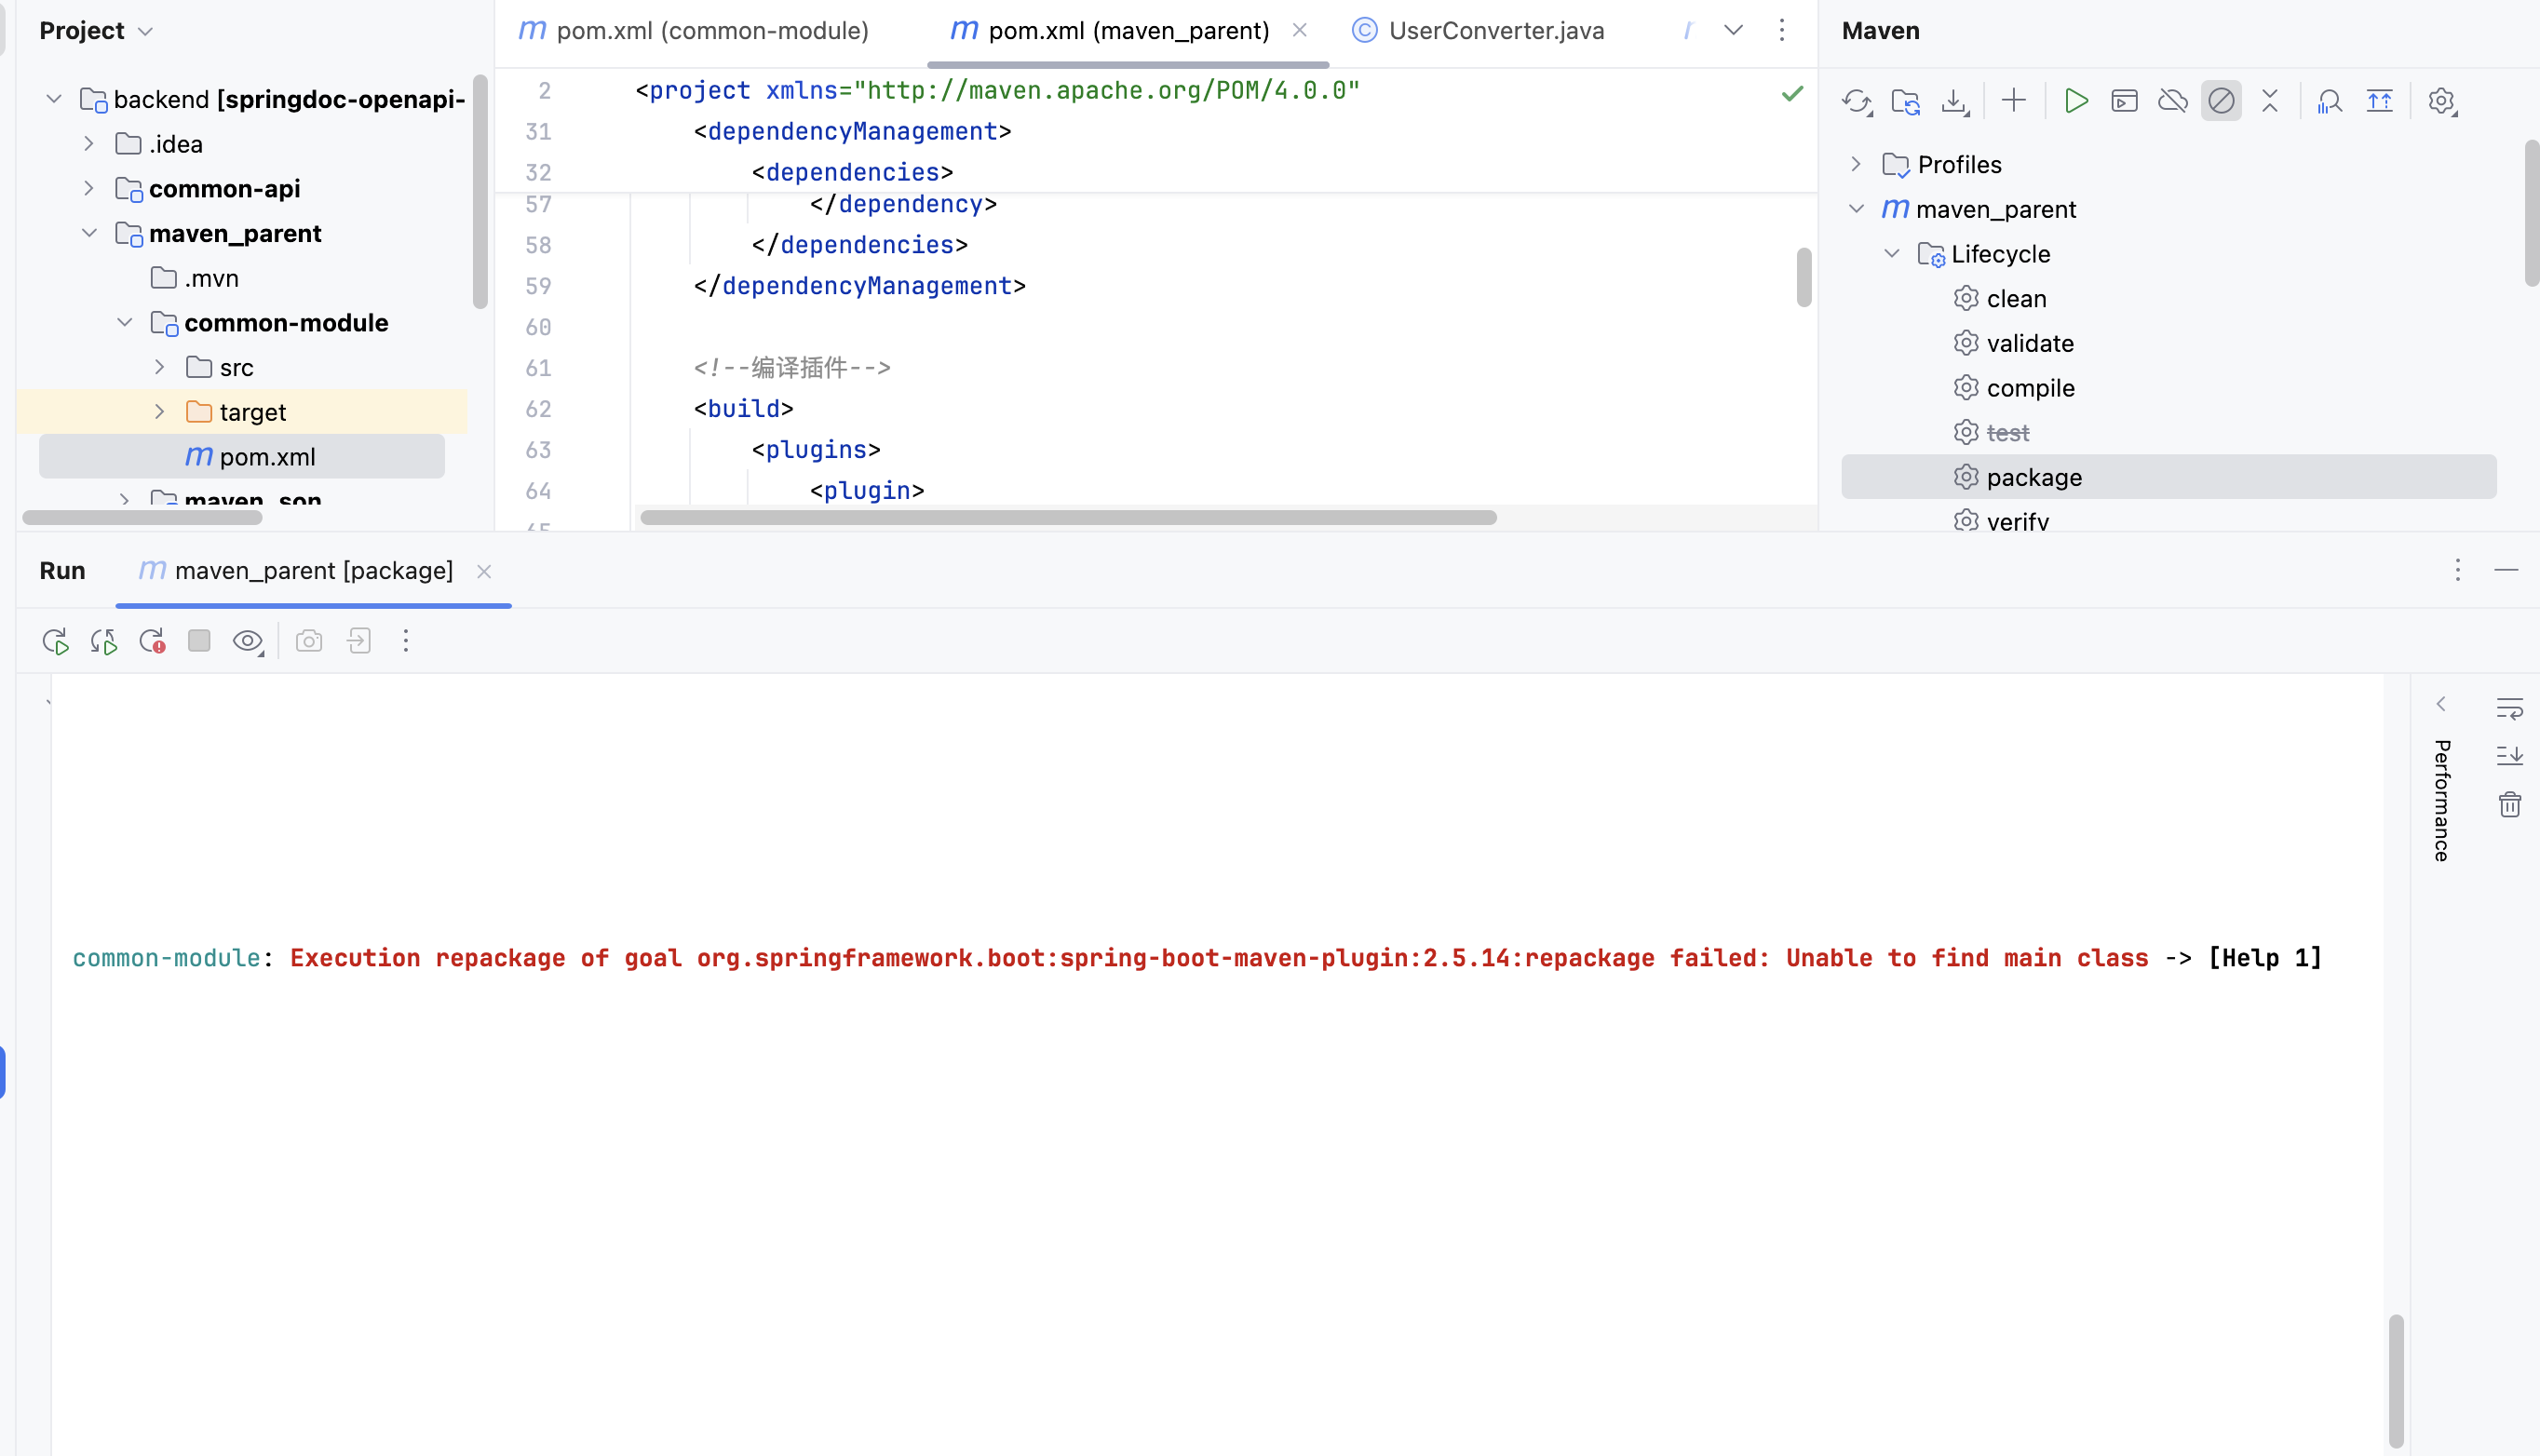Click the editor horizontal scrollbar

pos(1067,517)
